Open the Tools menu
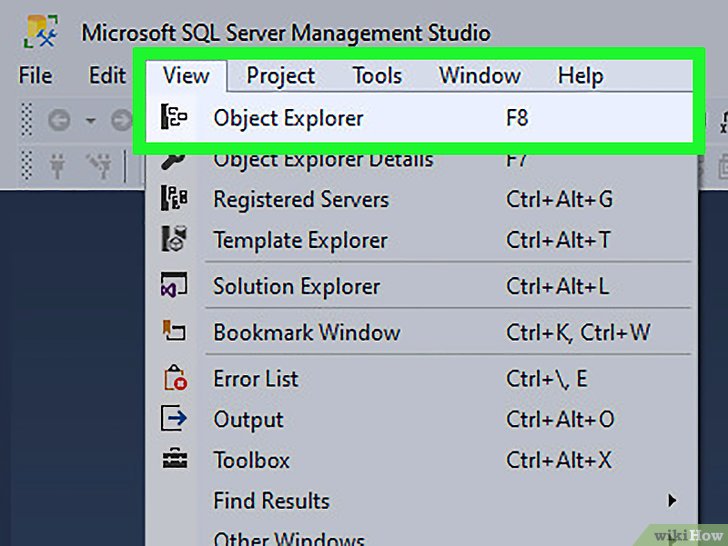 tap(377, 76)
